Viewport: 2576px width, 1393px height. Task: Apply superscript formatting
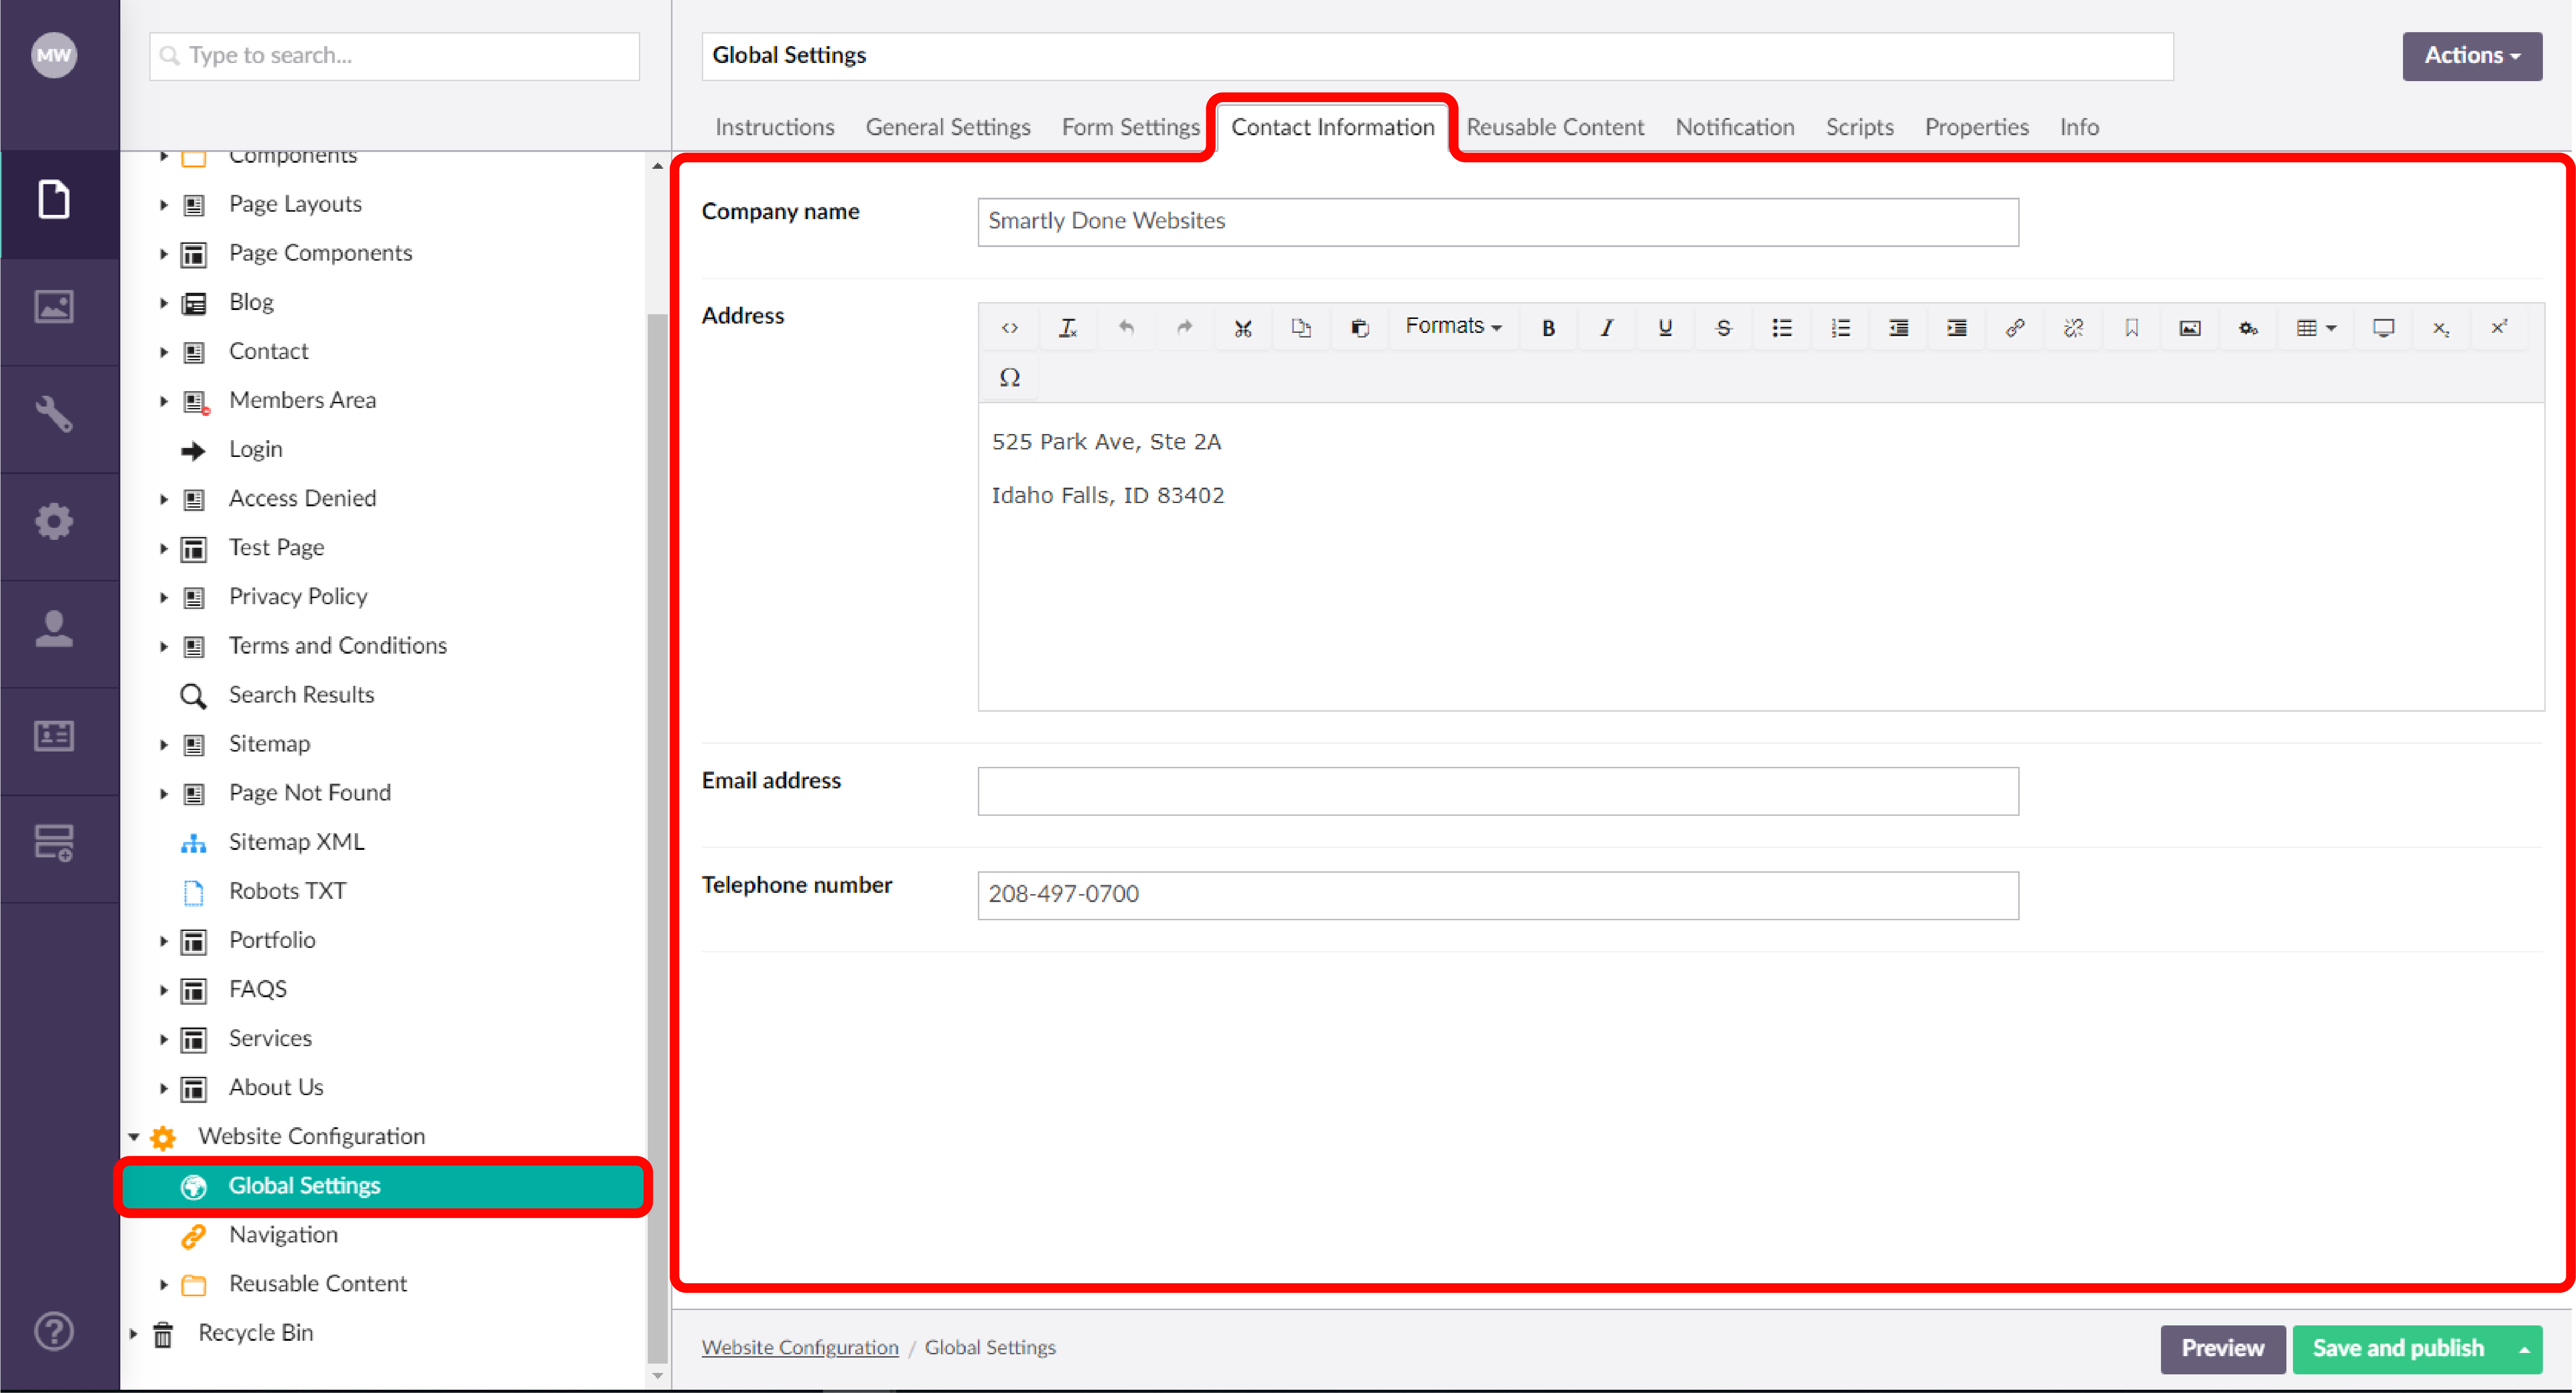pyautogui.click(x=2499, y=328)
